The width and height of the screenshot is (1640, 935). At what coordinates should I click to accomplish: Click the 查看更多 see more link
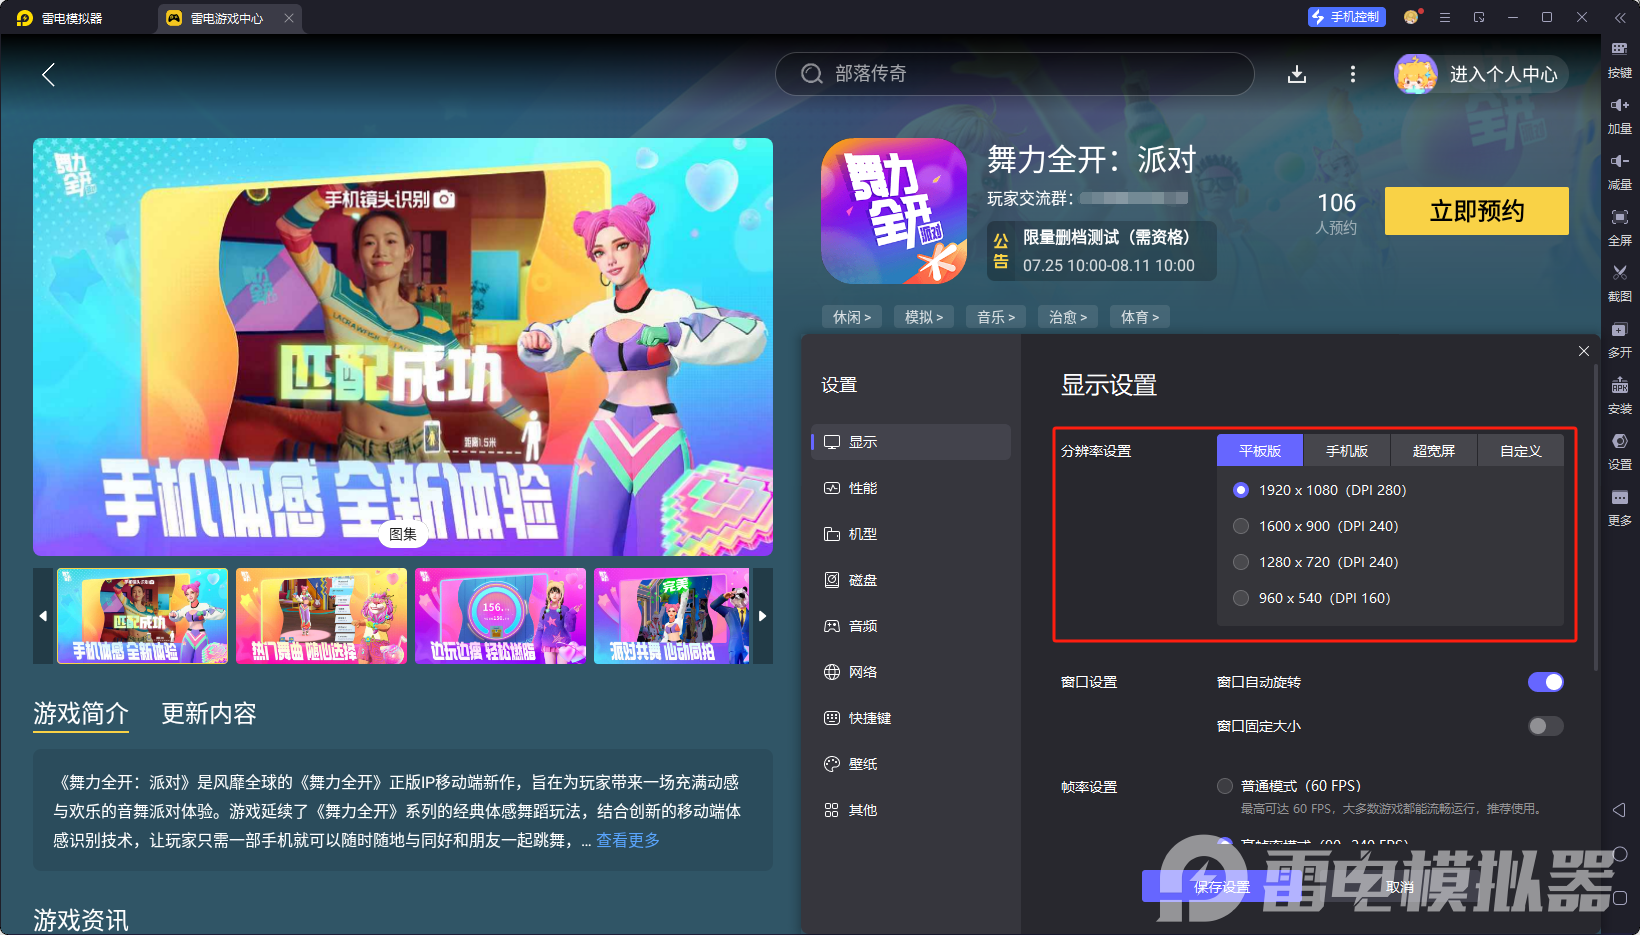point(627,841)
